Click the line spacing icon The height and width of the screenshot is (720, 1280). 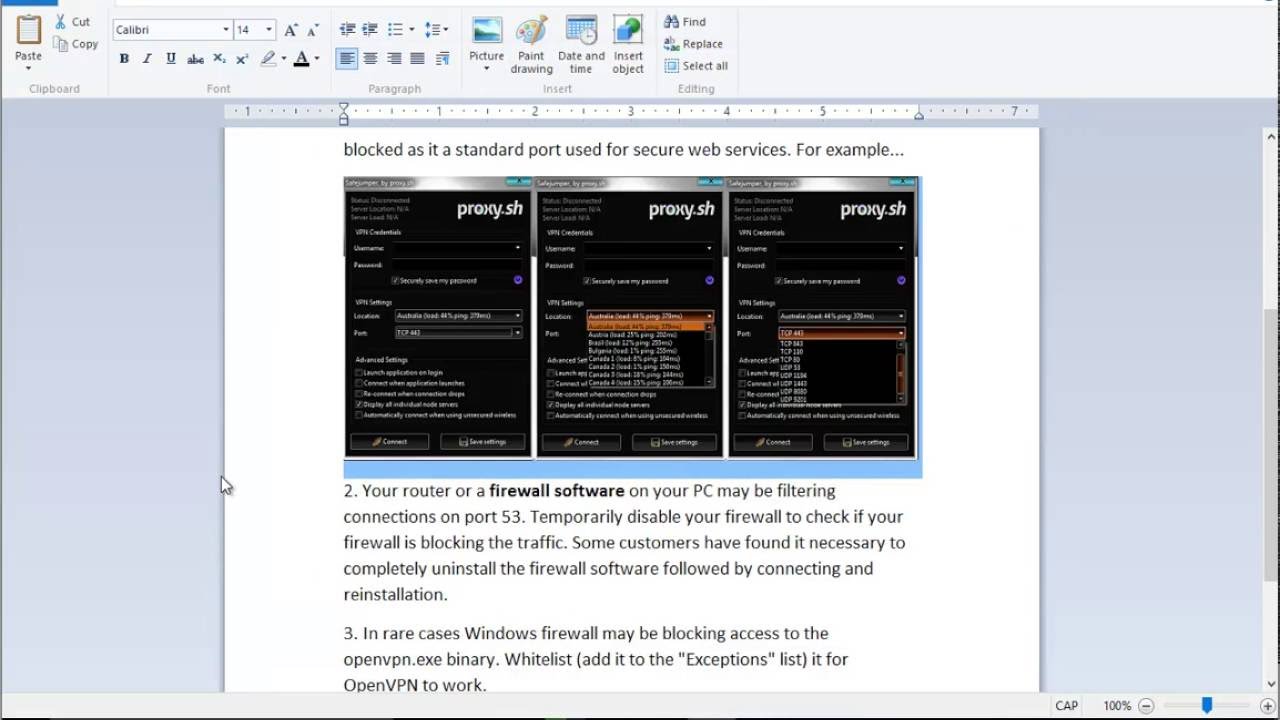coord(432,30)
